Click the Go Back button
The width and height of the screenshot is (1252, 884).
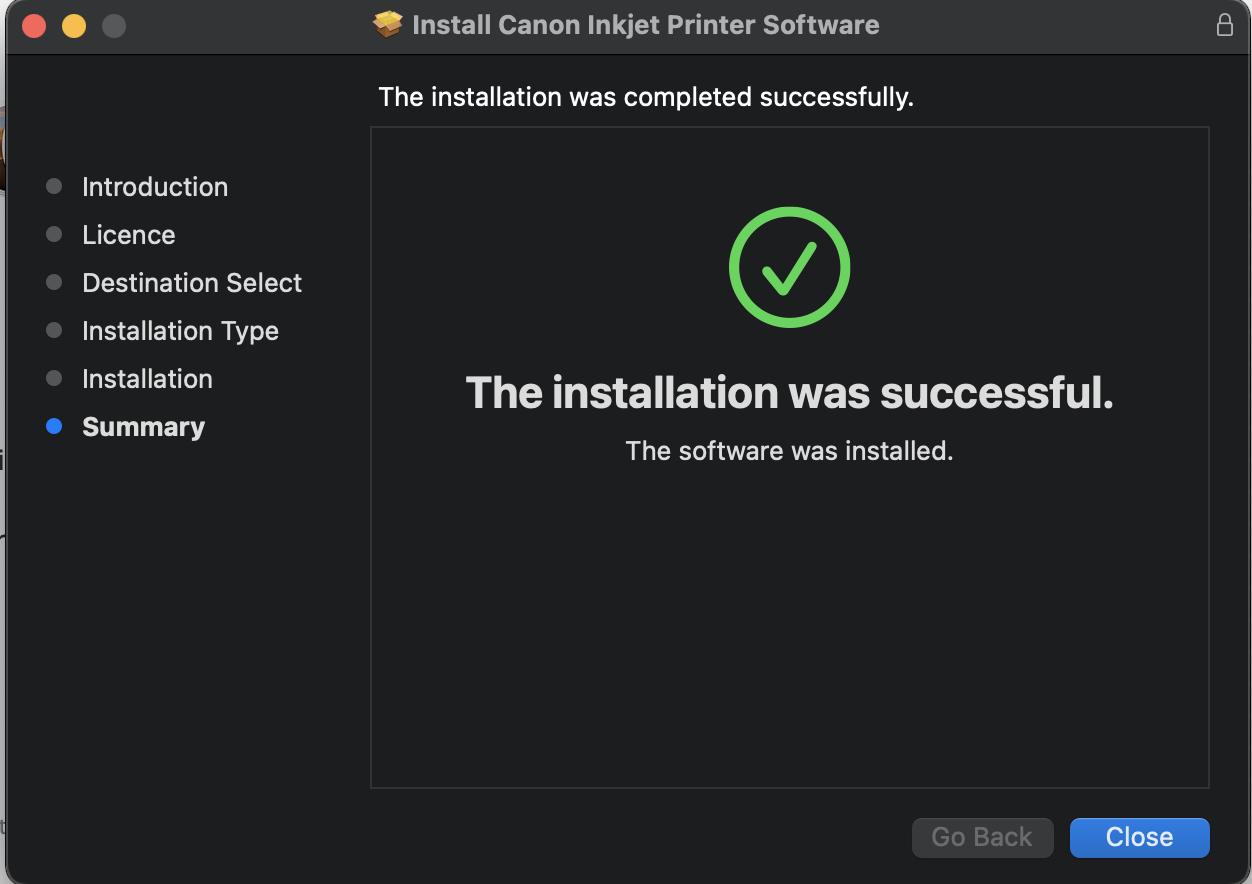(x=981, y=837)
